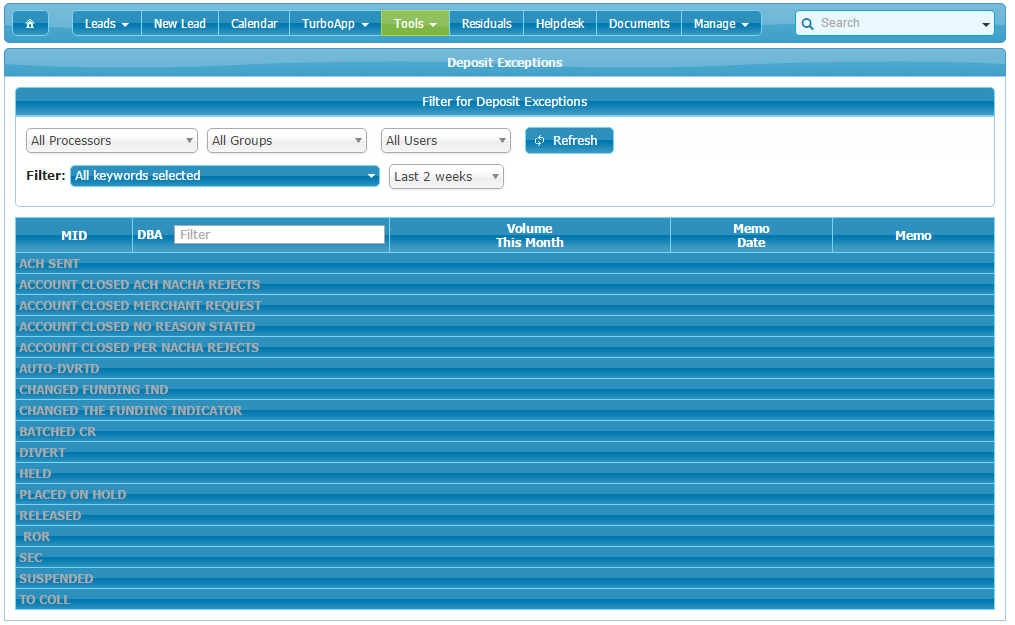Open the Leads menu
The width and height of the screenshot is (1015, 625).
coord(106,24)
